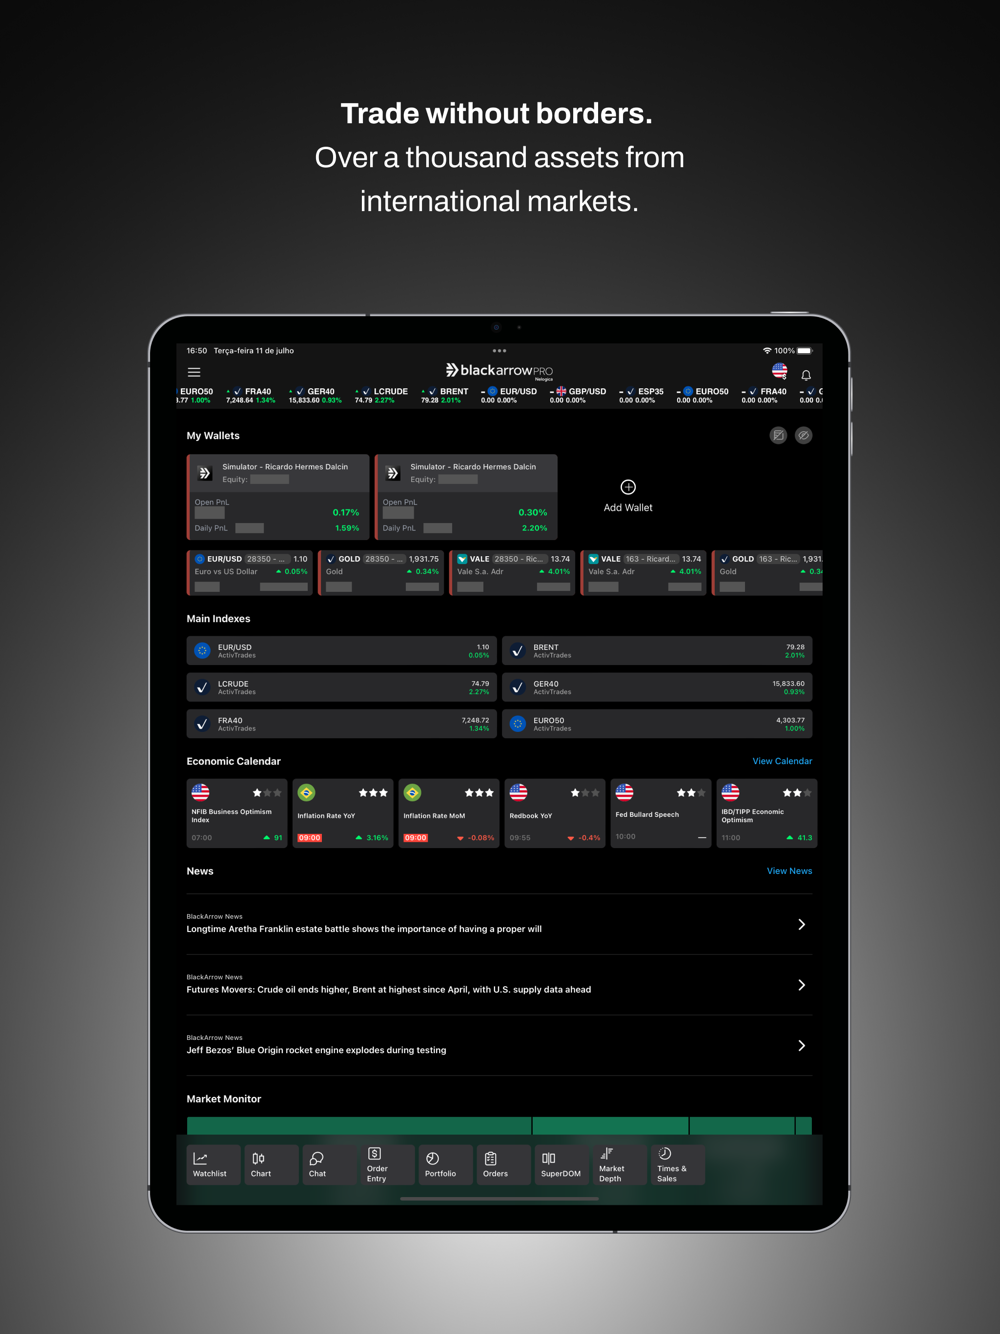Open the Chat tool

coord(329,1165)
